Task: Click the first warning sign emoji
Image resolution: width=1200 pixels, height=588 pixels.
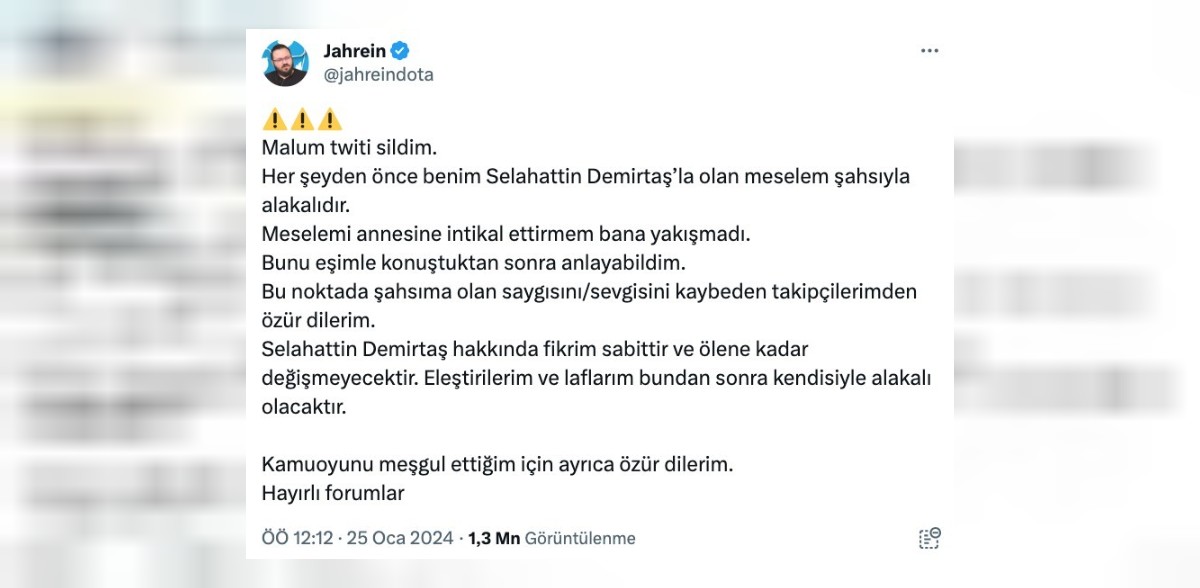Action: tap(274, 120)
